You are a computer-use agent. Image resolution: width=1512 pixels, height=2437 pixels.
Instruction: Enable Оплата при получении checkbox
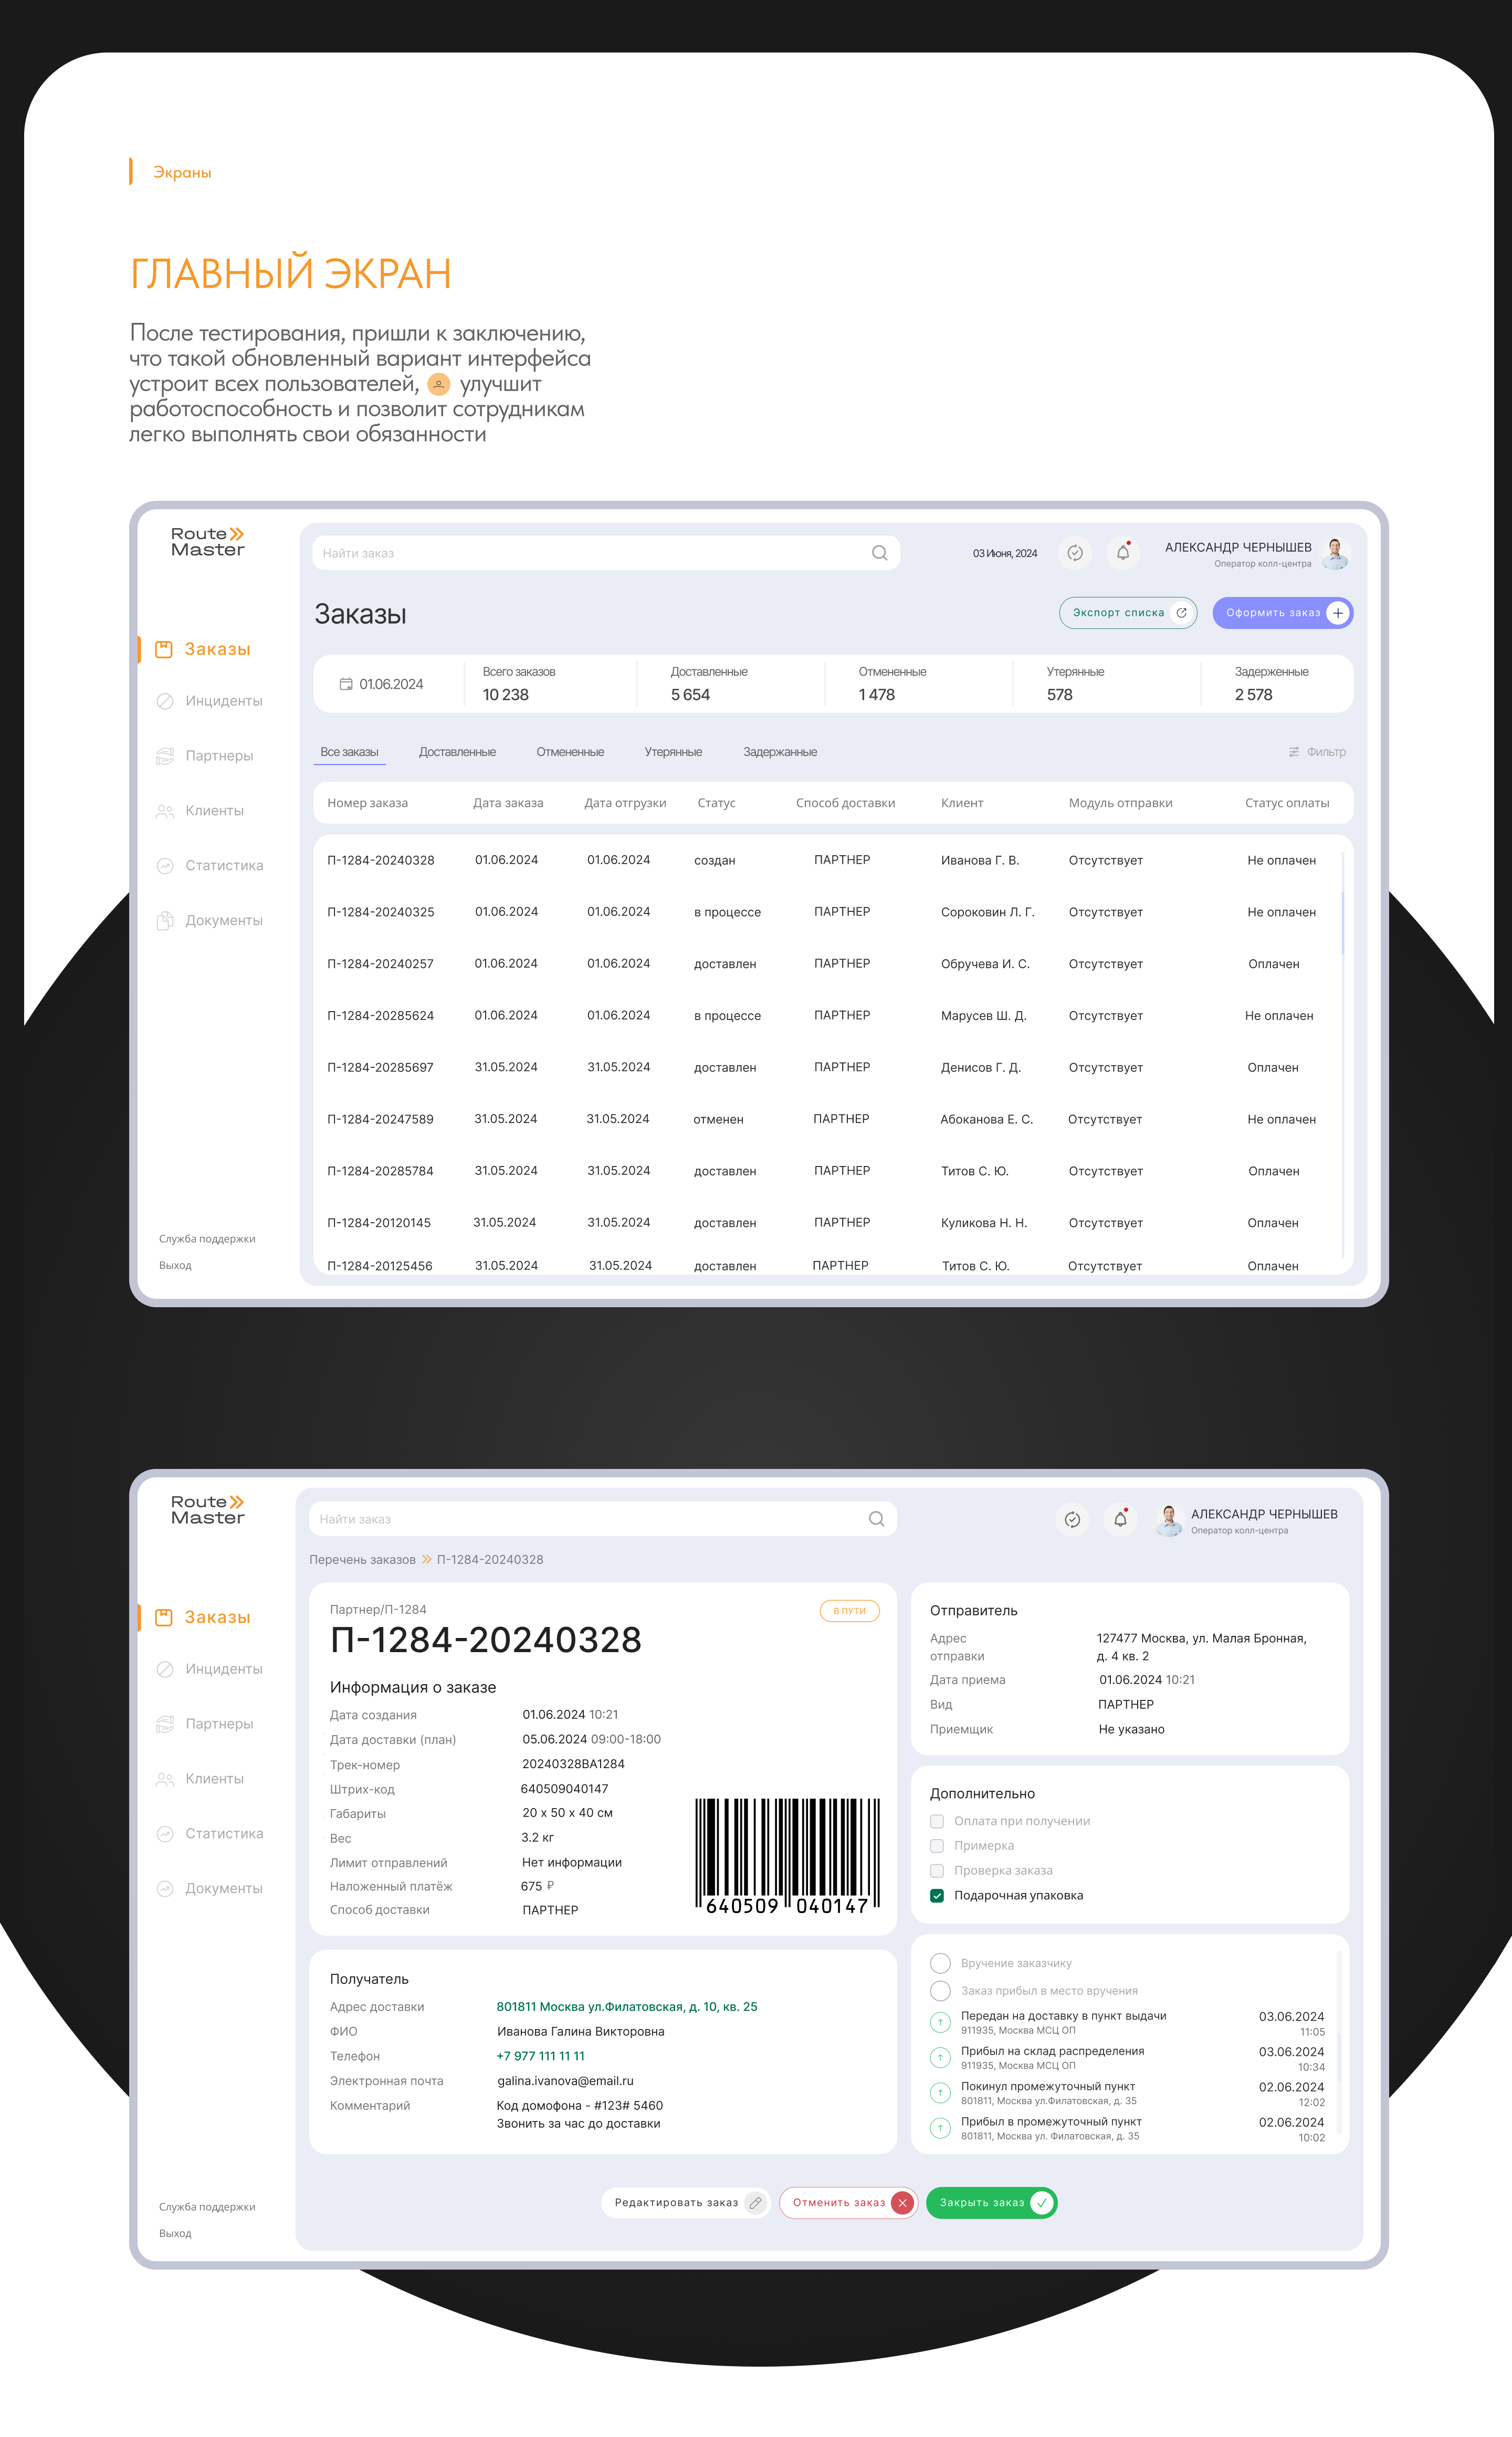pos(937,1821)
